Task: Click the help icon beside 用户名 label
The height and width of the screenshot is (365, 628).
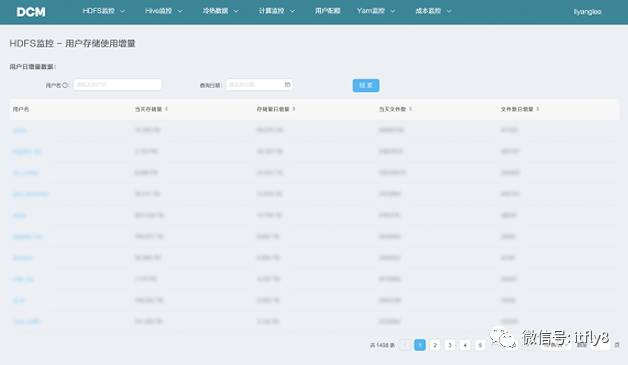Action: point(65,85)
